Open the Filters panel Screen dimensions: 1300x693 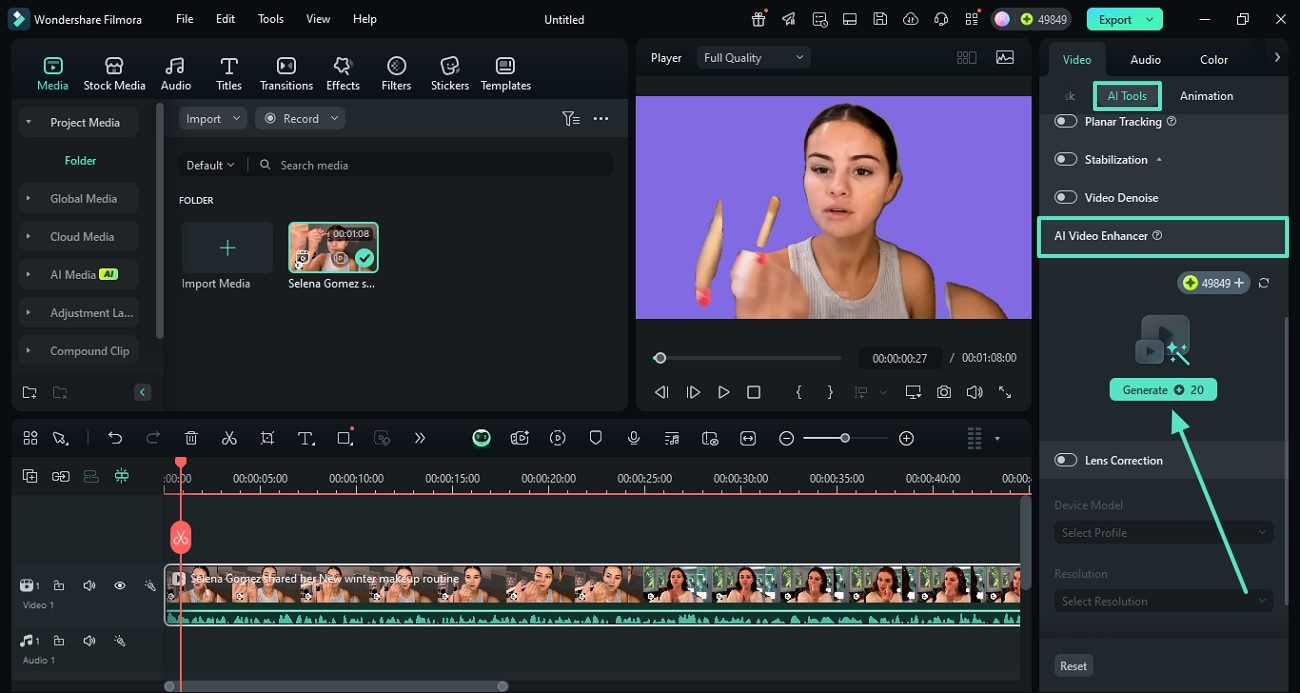pyautogui.click(x=396, y=73)
